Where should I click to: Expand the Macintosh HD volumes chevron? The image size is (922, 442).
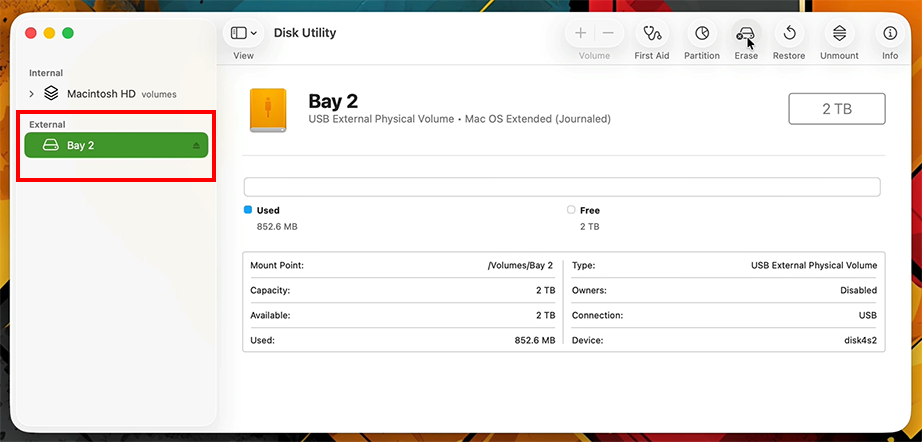pos(32,93)
